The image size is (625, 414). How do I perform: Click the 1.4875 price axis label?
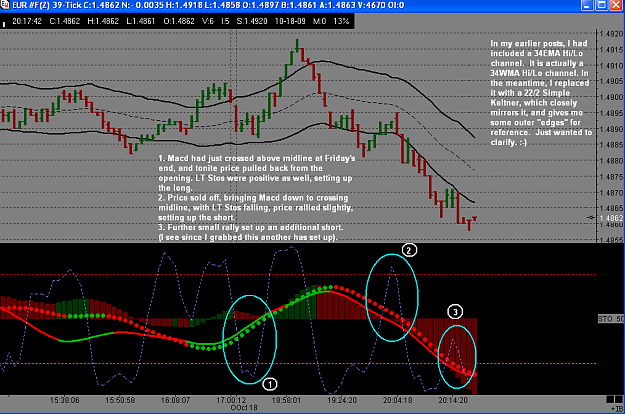(611, 177)
